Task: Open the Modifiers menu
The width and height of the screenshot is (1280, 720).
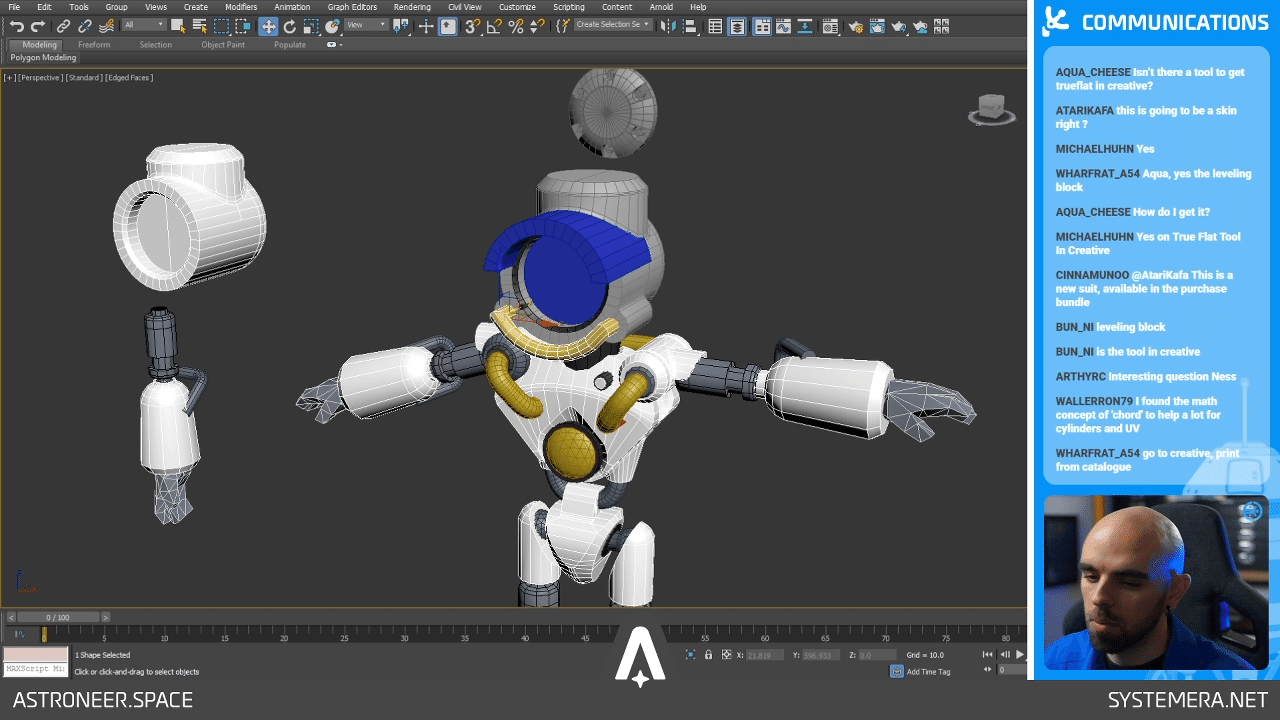Action: coord(241,7)
